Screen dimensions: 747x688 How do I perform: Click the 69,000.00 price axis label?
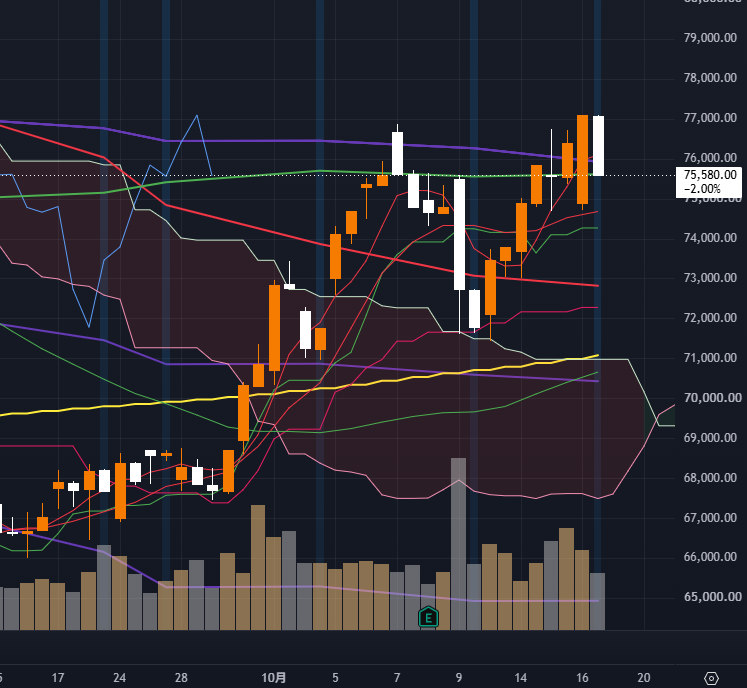(x=712, y=438)
